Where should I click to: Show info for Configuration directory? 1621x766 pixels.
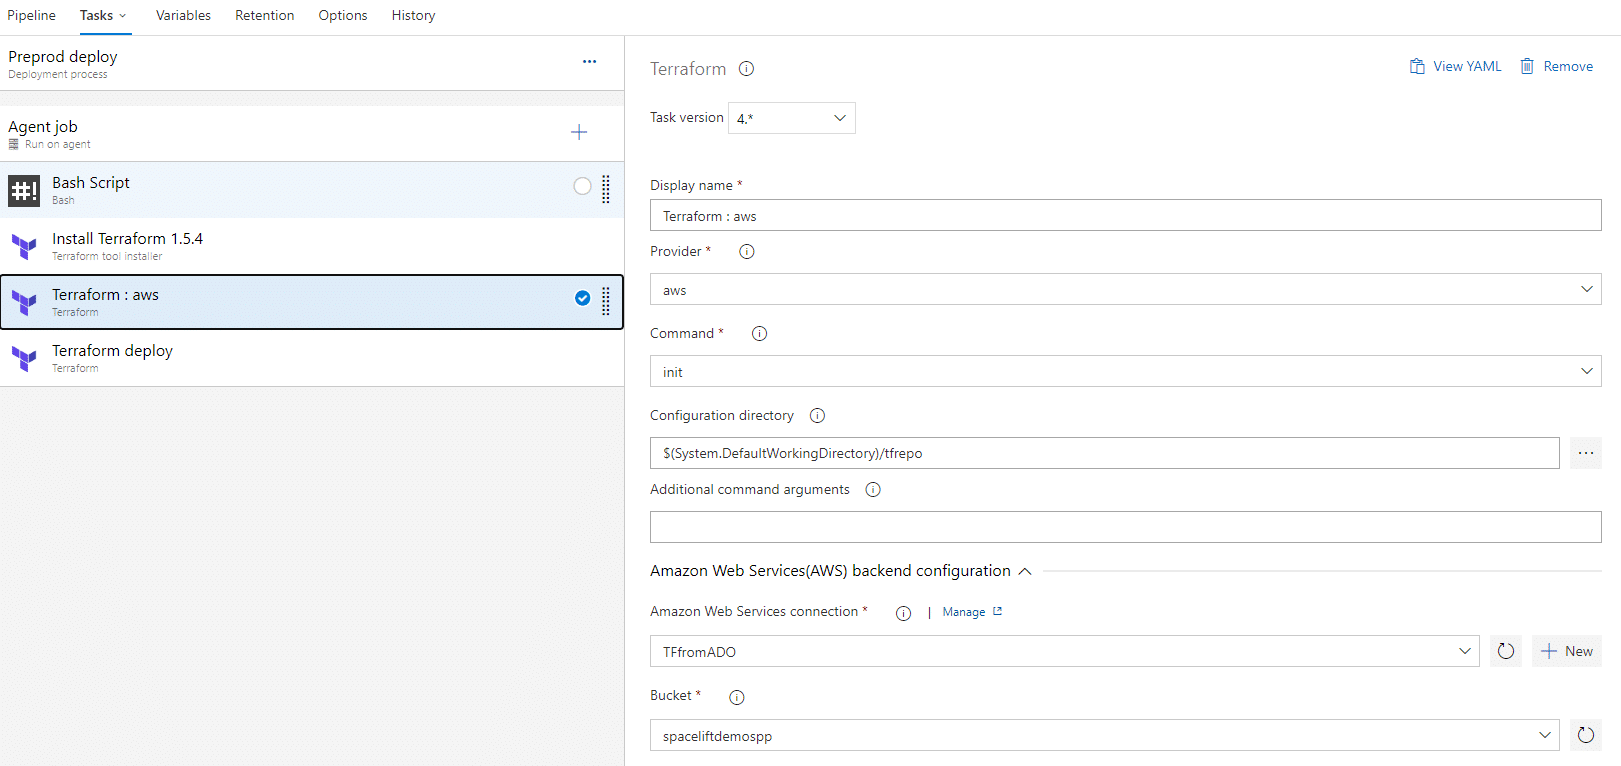click(x=817, y=416)
